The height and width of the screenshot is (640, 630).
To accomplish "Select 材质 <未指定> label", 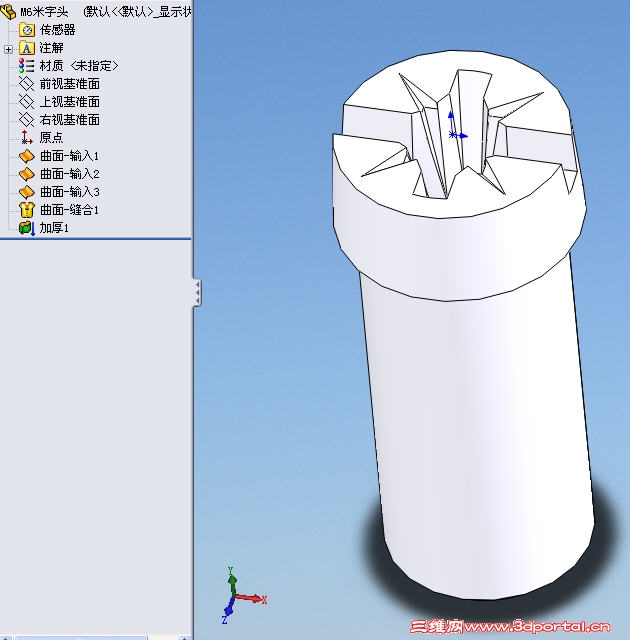I will click(x=79, y=66).
